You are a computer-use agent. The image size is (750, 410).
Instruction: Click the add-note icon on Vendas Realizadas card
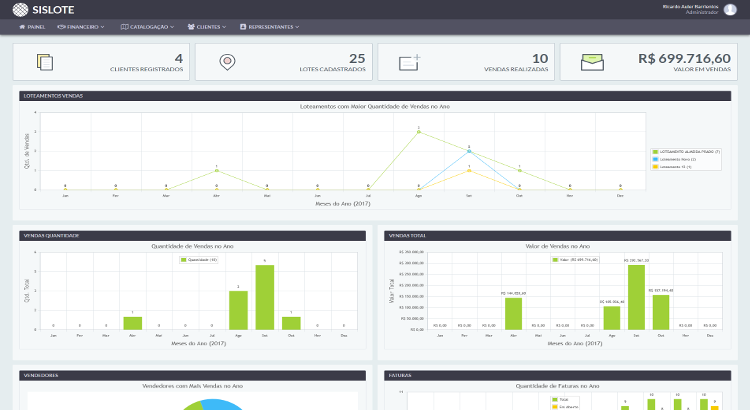[410, 62]
